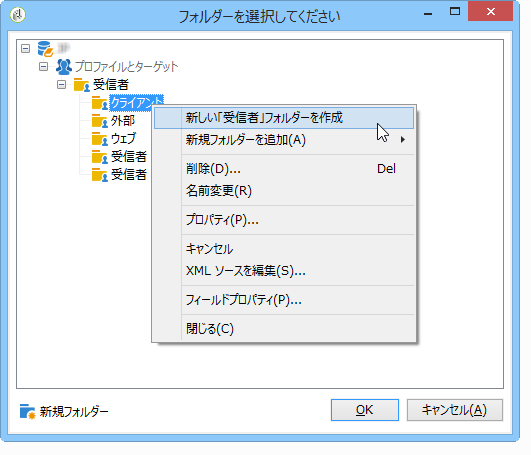
Task: Click the キャンセル(A) button
Action: tap(454, 410)
